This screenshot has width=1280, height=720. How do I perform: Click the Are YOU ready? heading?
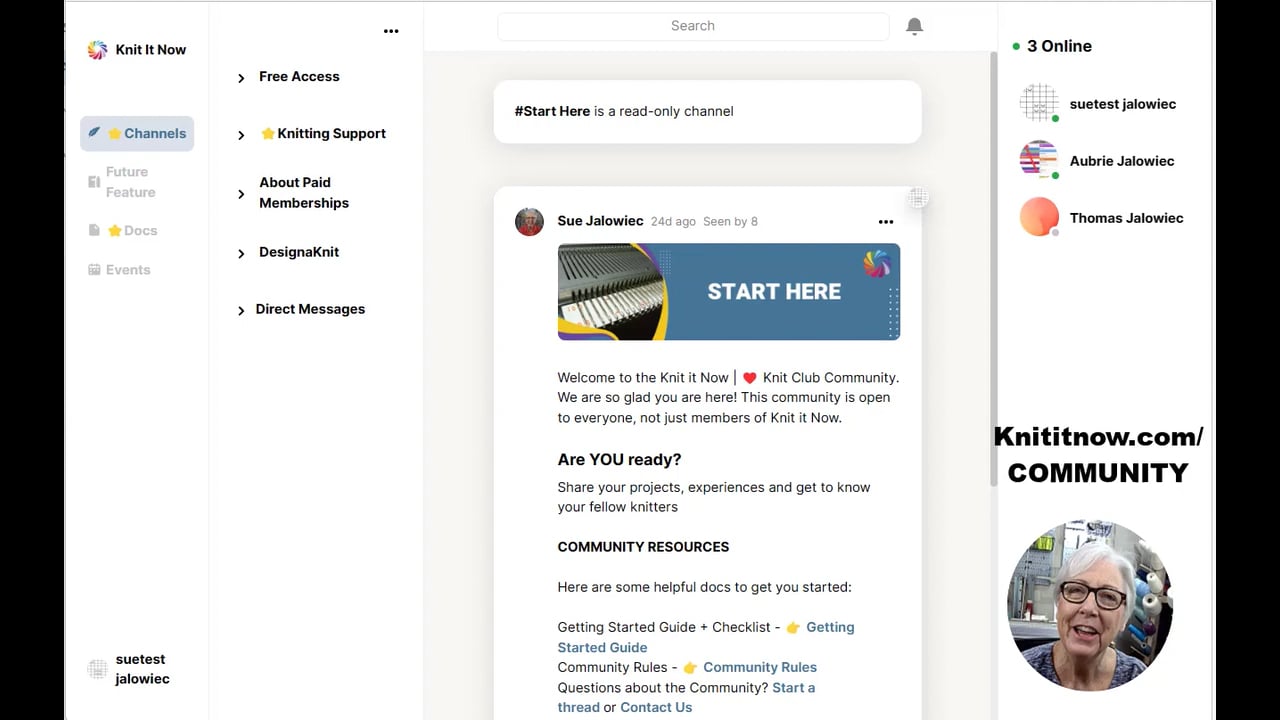(x=619, y=460)
